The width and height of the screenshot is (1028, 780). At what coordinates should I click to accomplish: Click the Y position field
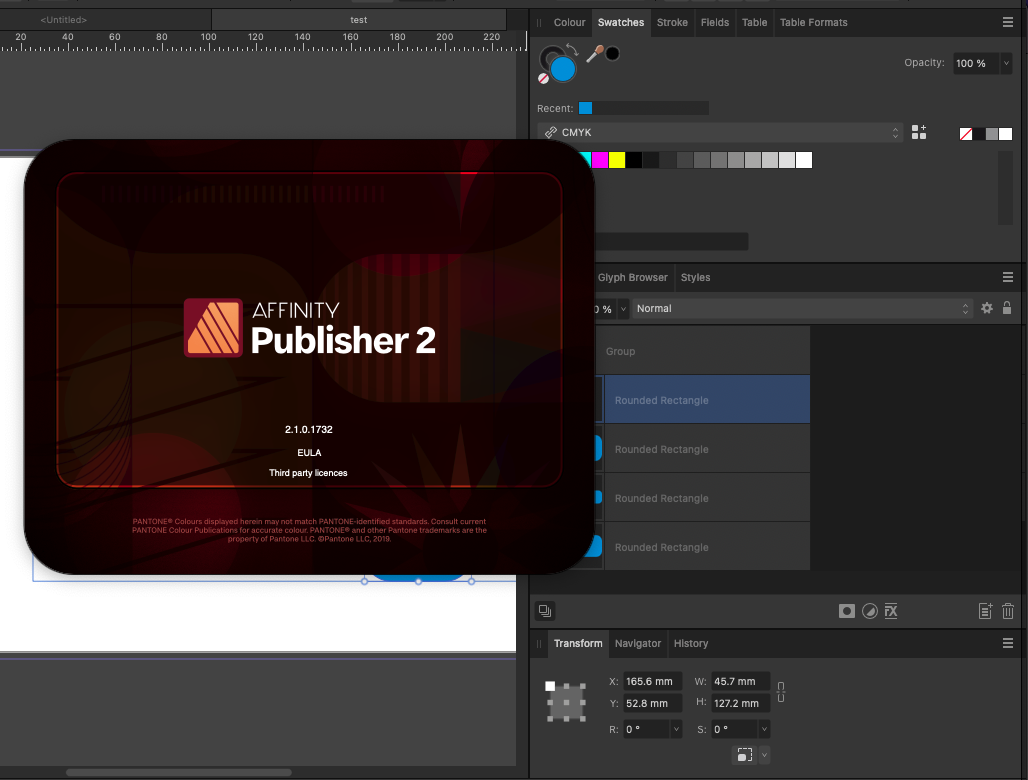click(x=652, y=703)
